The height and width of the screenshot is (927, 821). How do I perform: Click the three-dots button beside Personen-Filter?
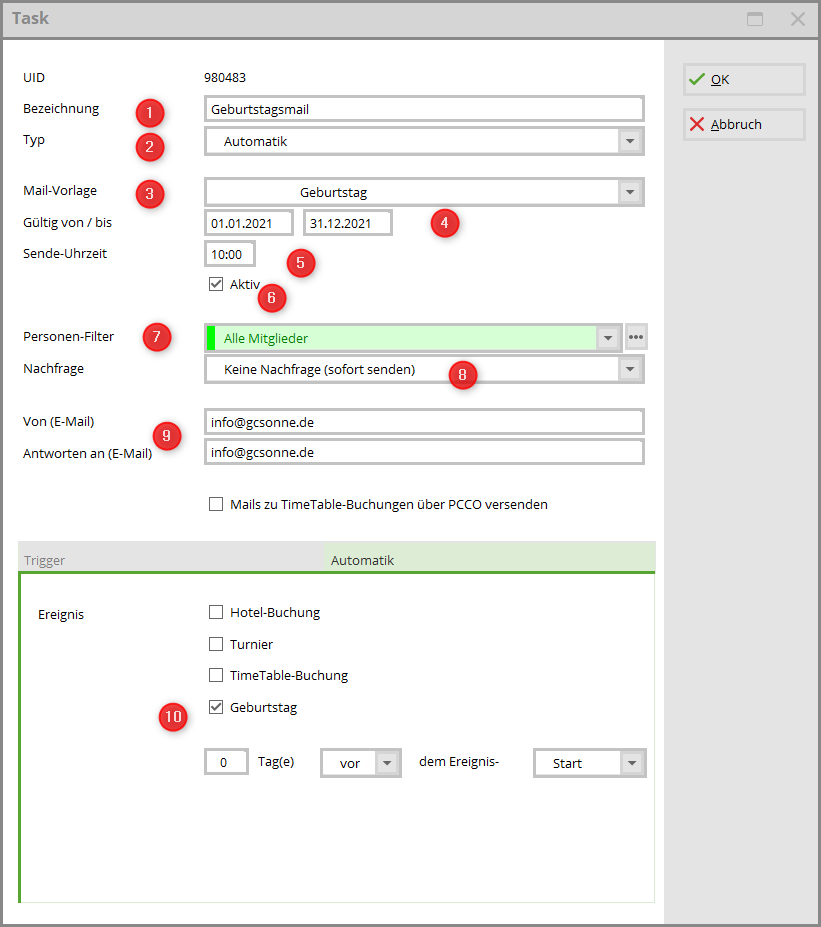coord(636,337)
